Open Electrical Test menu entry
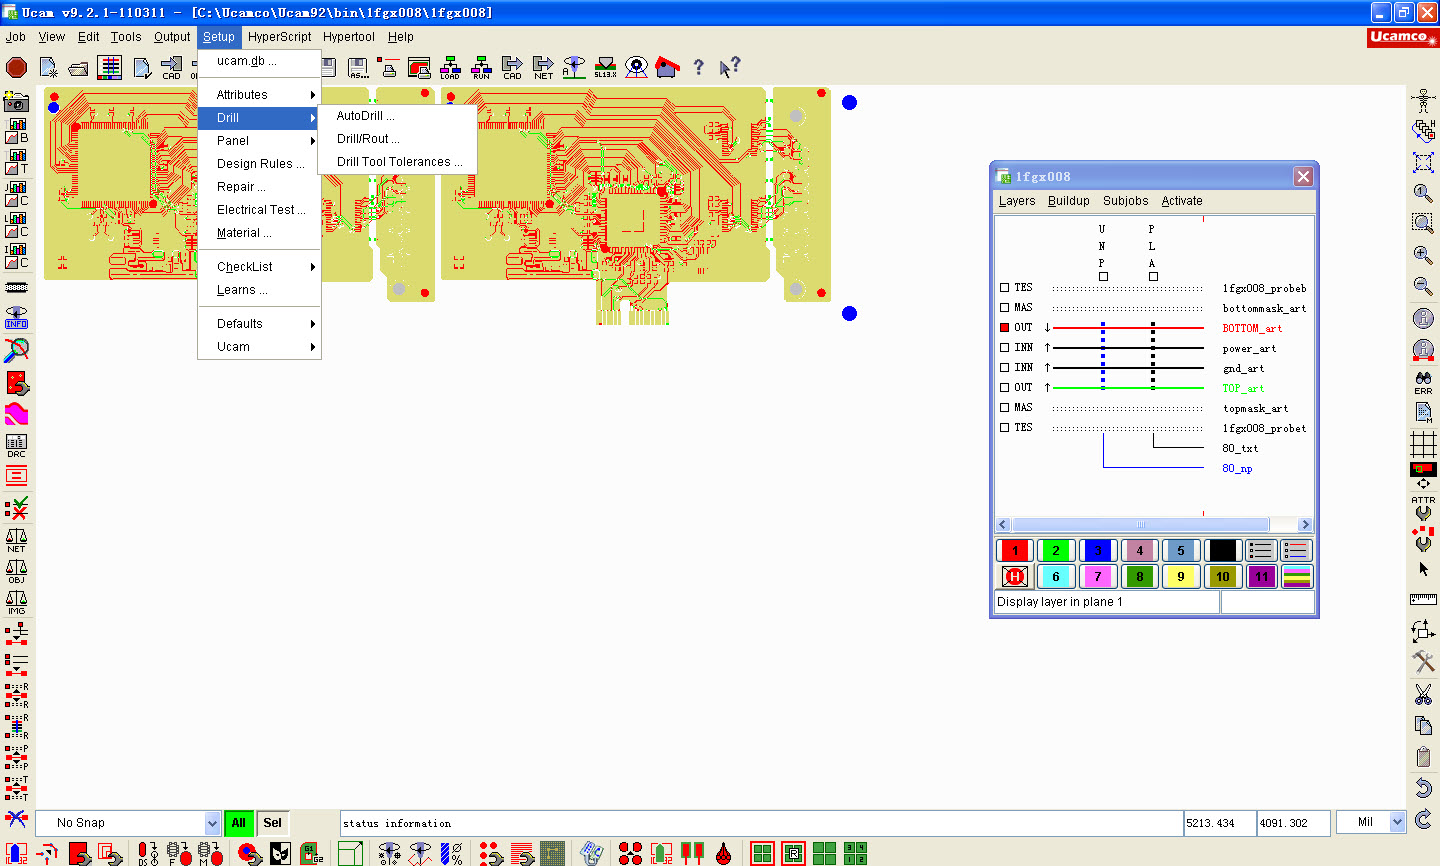The height and width of the screenshot is (866, 1440). tap(260, 210)
